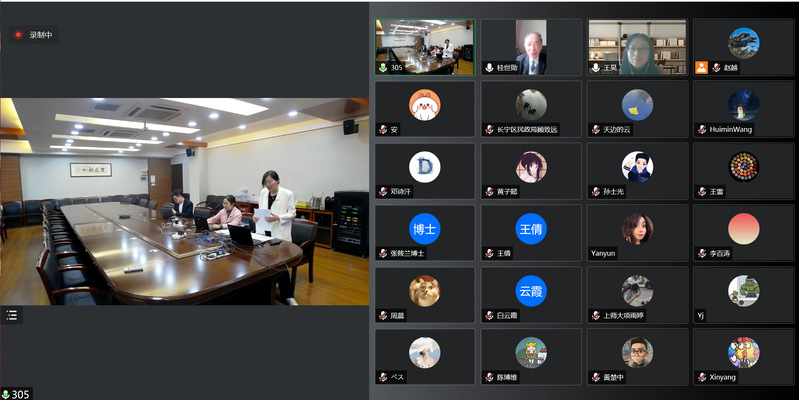Click the orange host icon next to 赵越

tap(701, 67)
